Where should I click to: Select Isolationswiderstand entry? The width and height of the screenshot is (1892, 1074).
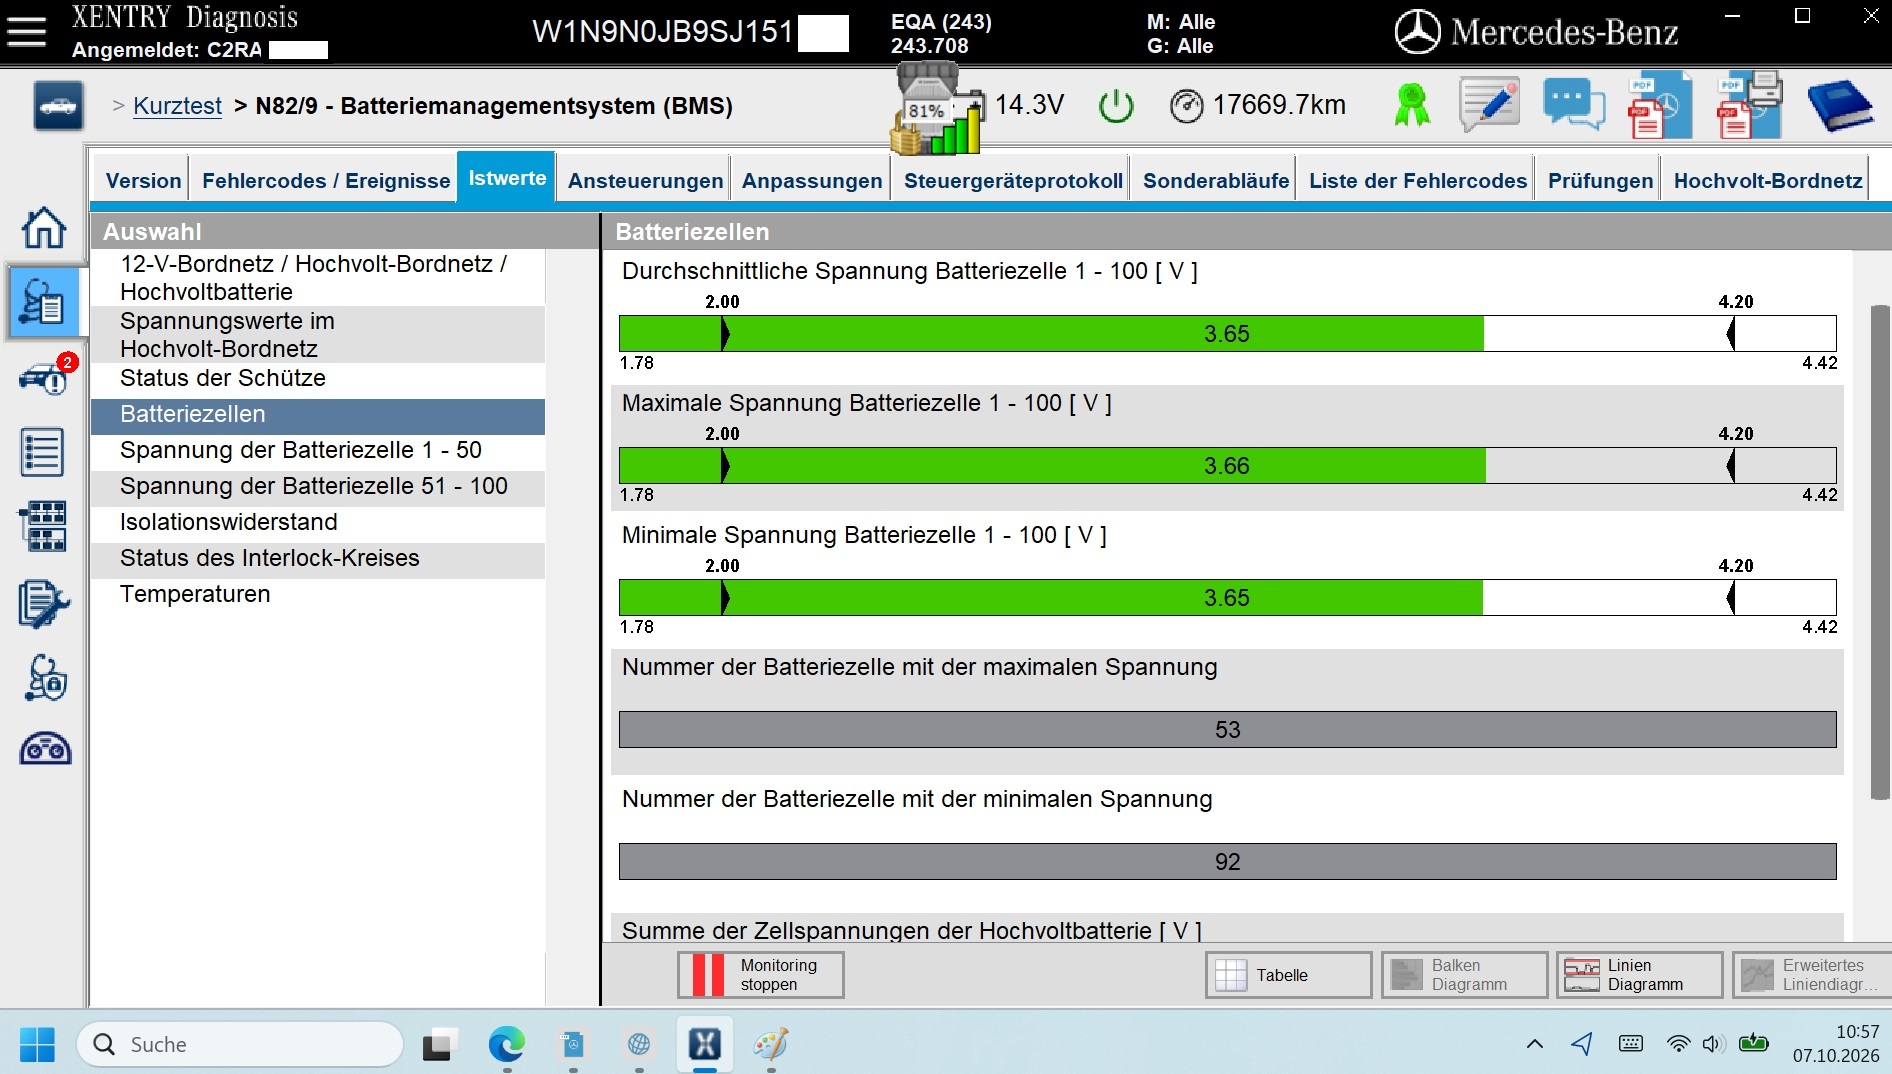click(318, 523)
